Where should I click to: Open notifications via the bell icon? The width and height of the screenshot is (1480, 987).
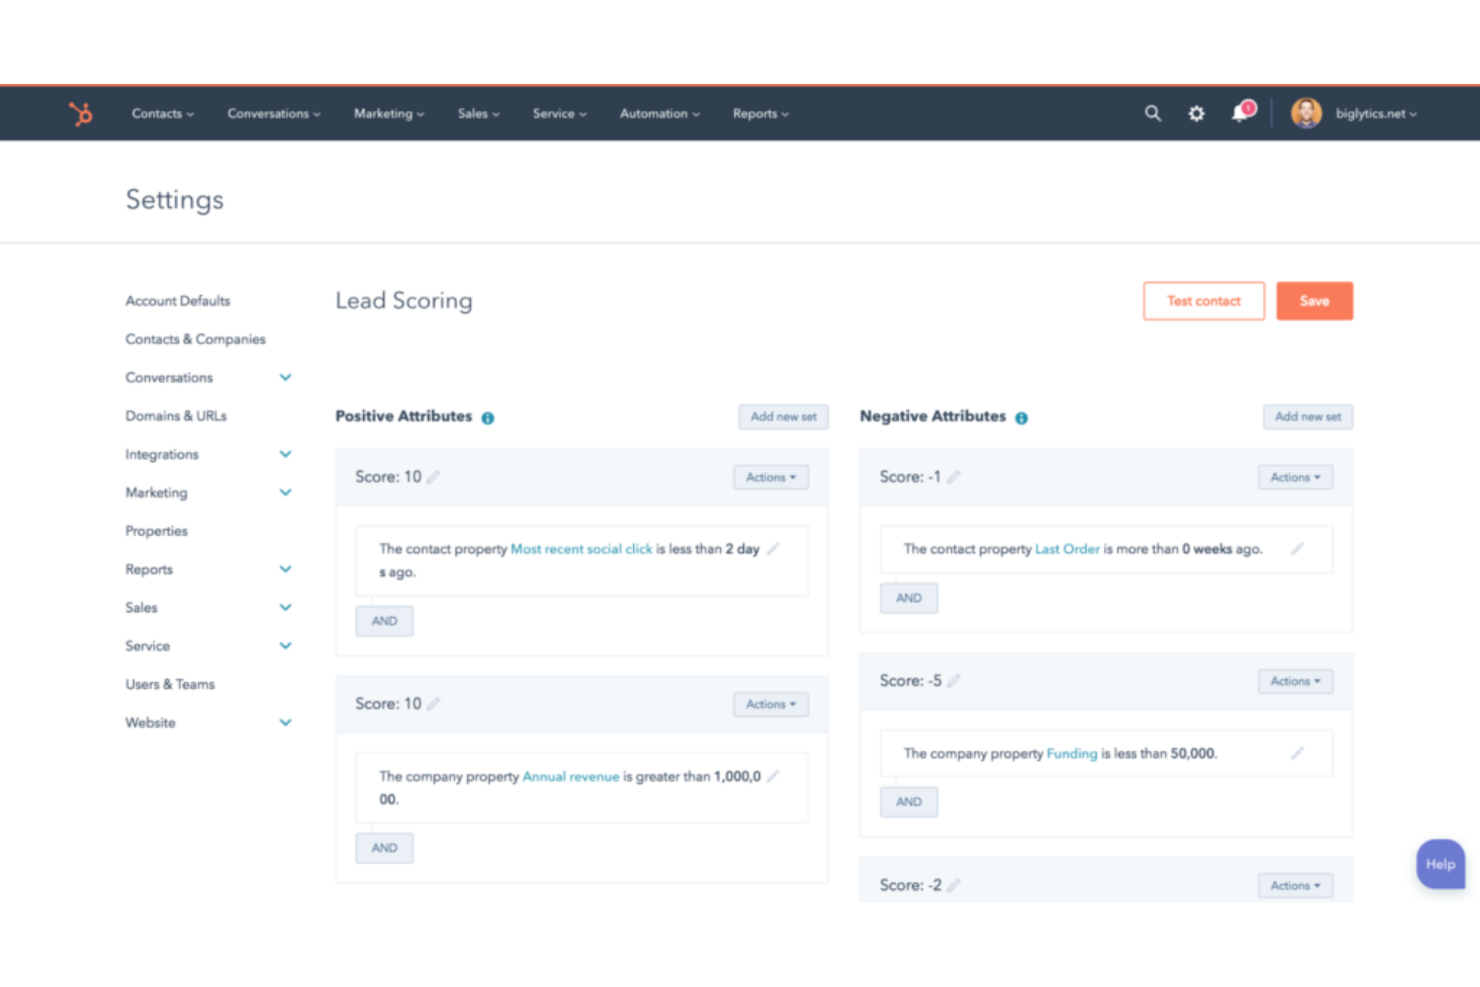point(1239,113)
